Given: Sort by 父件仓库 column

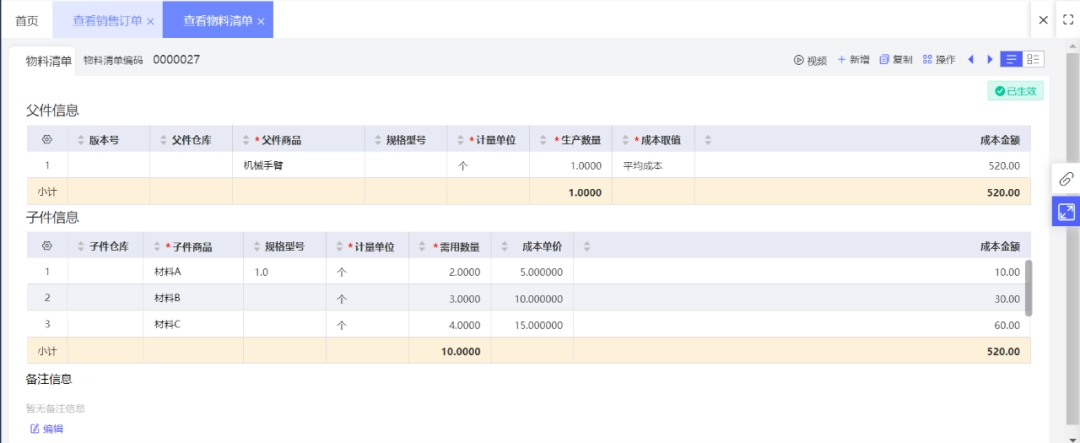Looking at the screenshot, I should [x=164, y=140].
